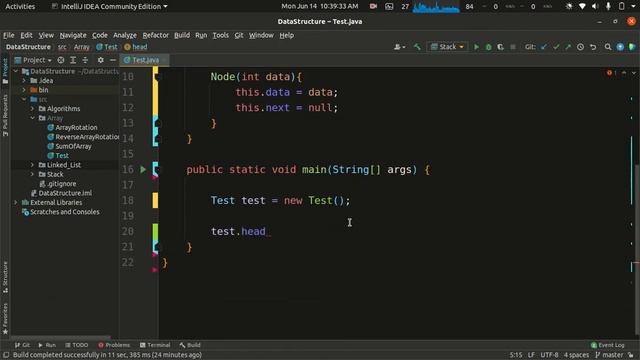
Task: Click Git Push arrow icon
Action: (x=568, y=47)
